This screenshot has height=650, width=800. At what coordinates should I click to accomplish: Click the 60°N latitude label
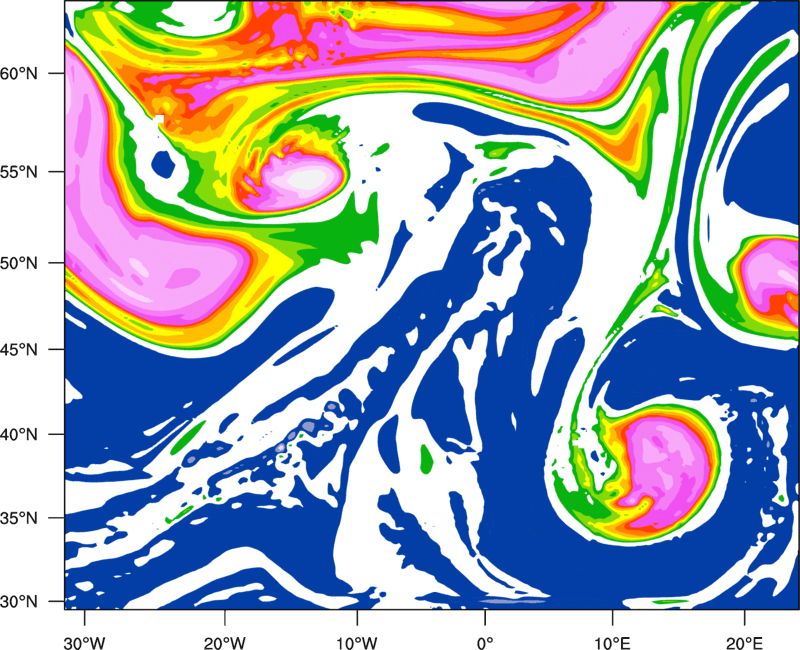(x=19, y=73)
